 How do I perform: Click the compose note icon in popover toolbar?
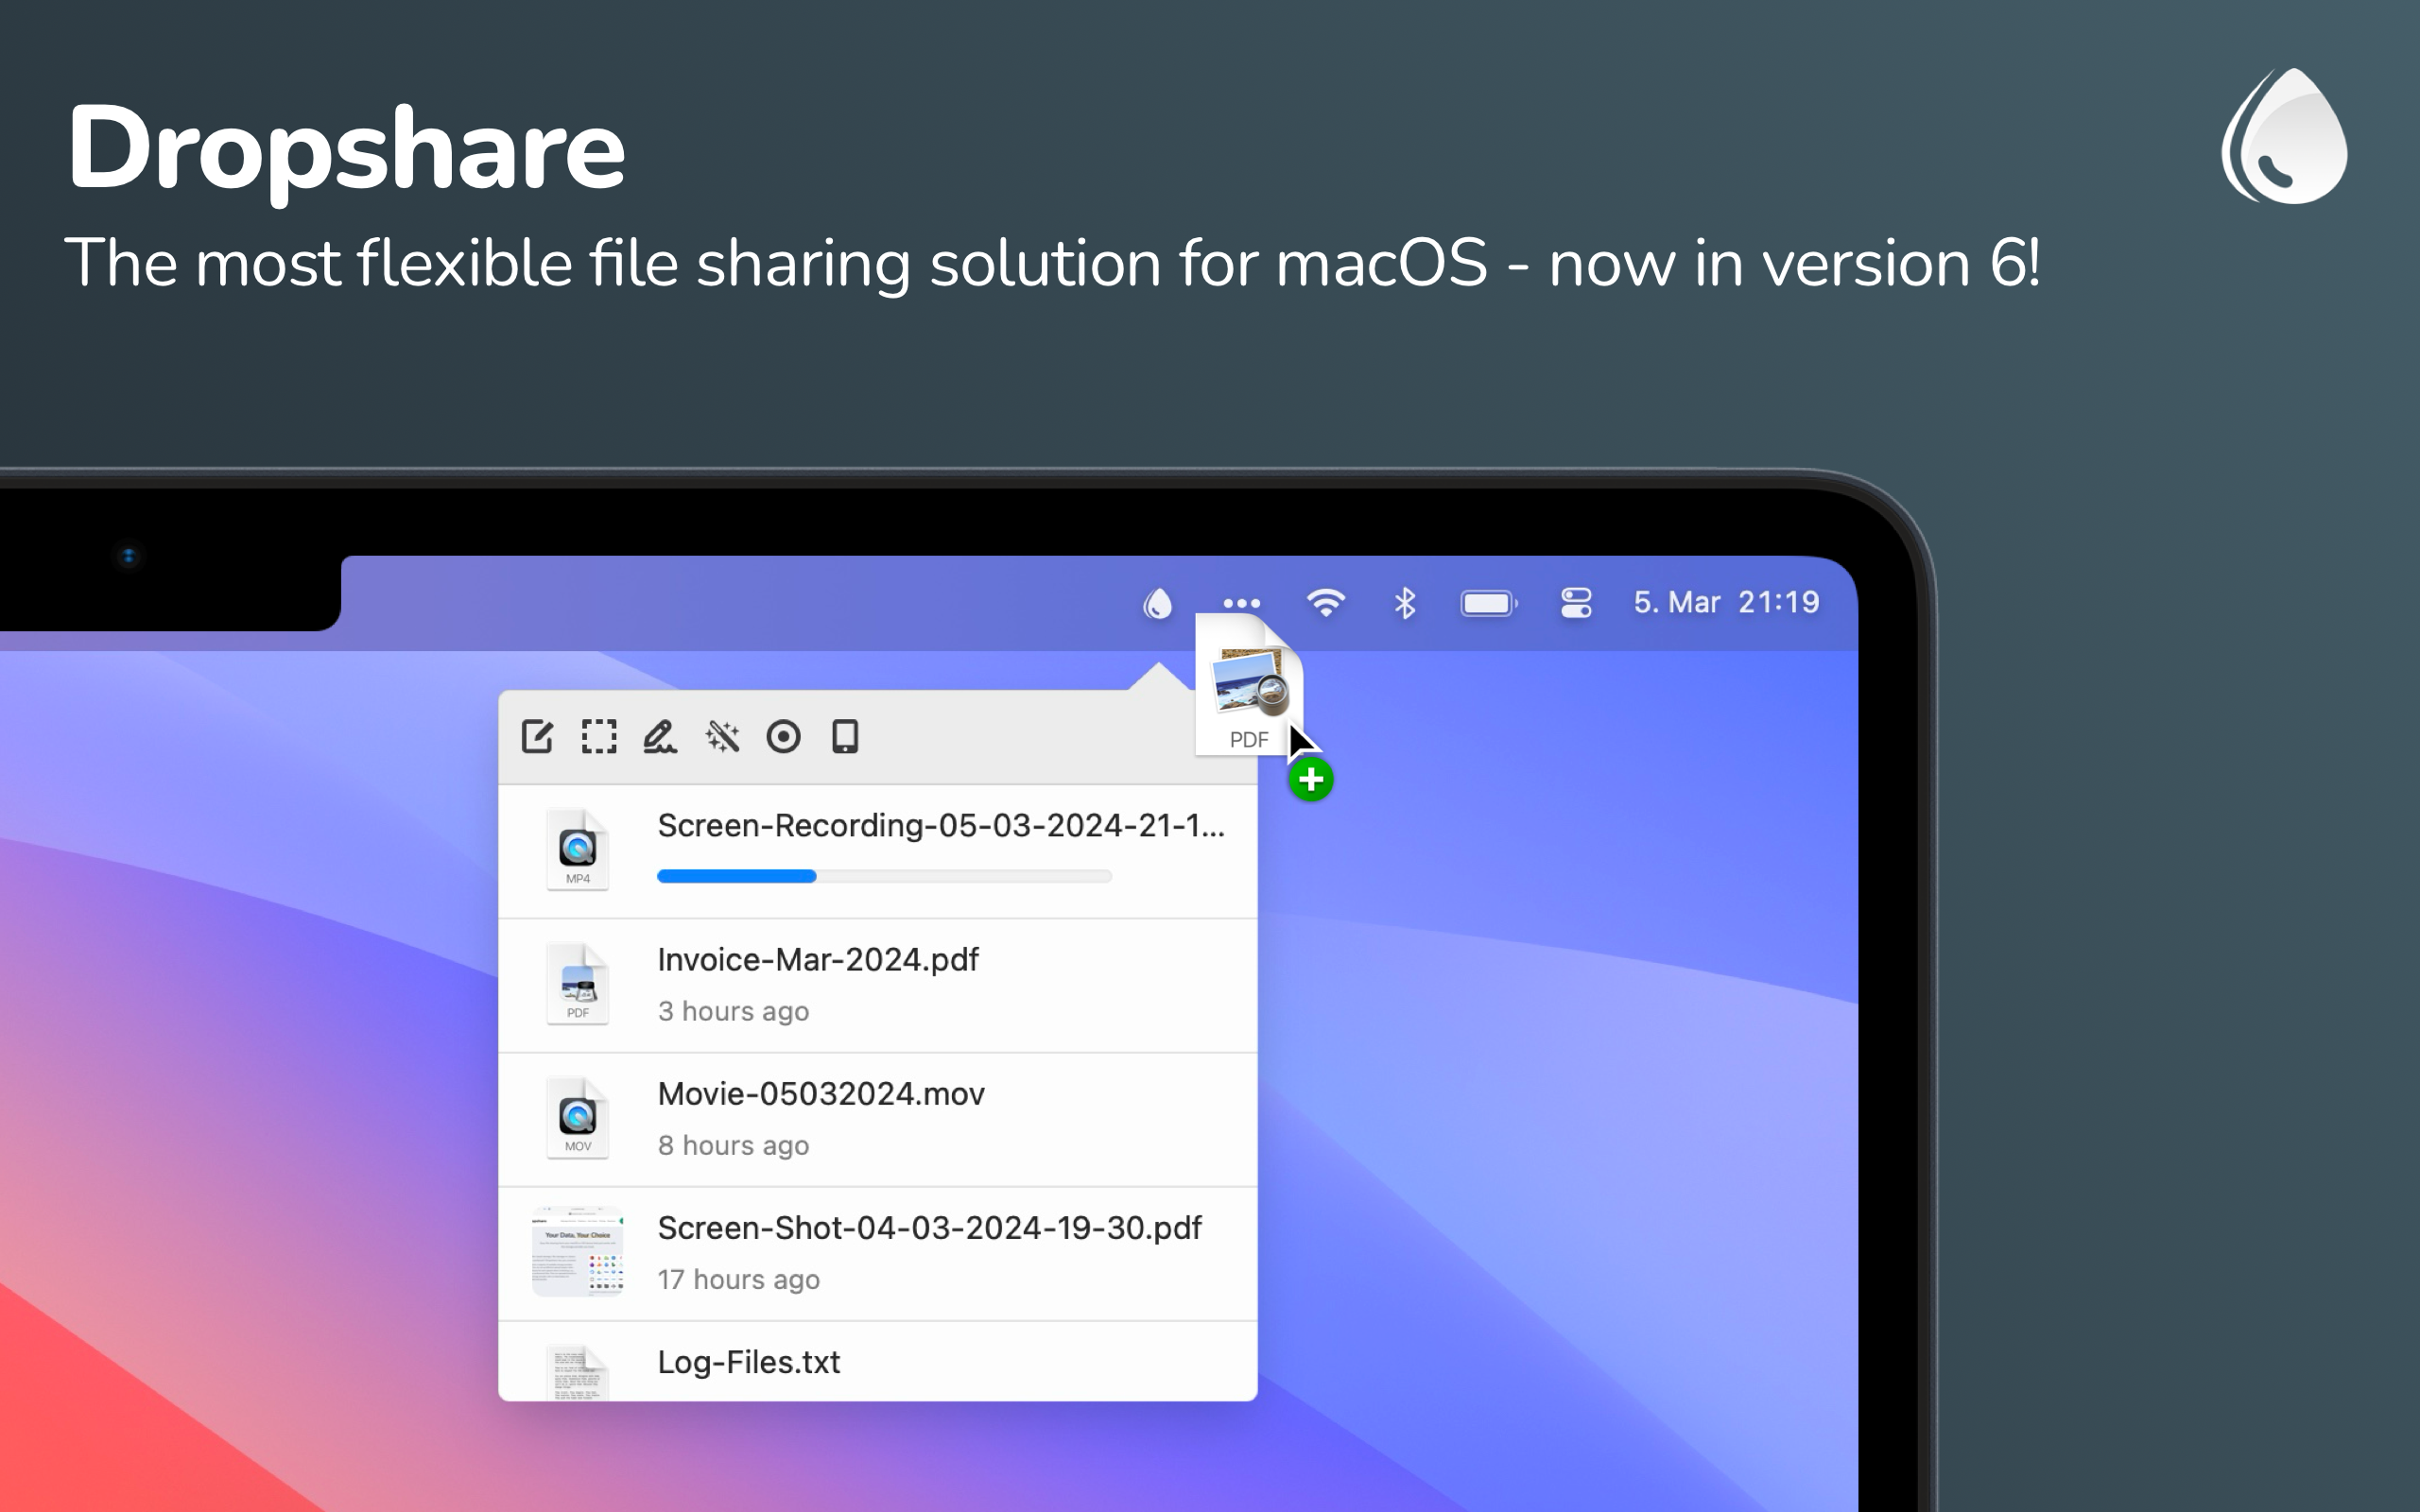click(537, 737)
